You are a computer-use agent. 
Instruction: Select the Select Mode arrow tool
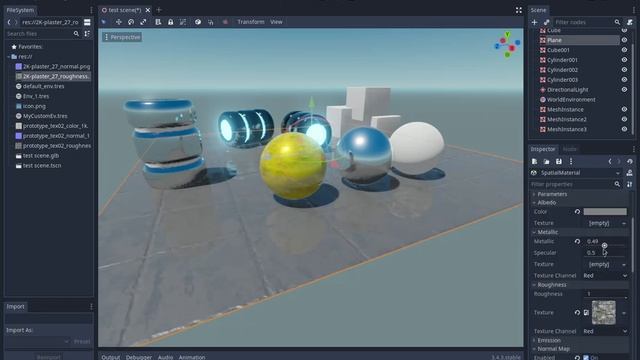click(x=104, y=22)
